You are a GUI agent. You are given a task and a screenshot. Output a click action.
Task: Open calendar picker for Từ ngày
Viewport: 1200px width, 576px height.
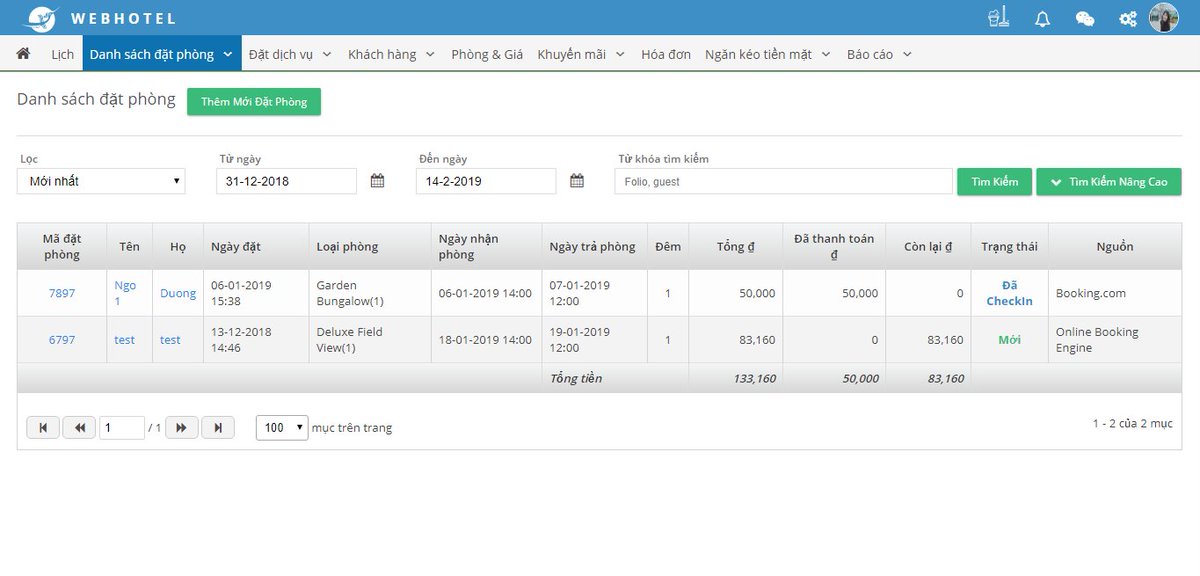click(377, 181)
